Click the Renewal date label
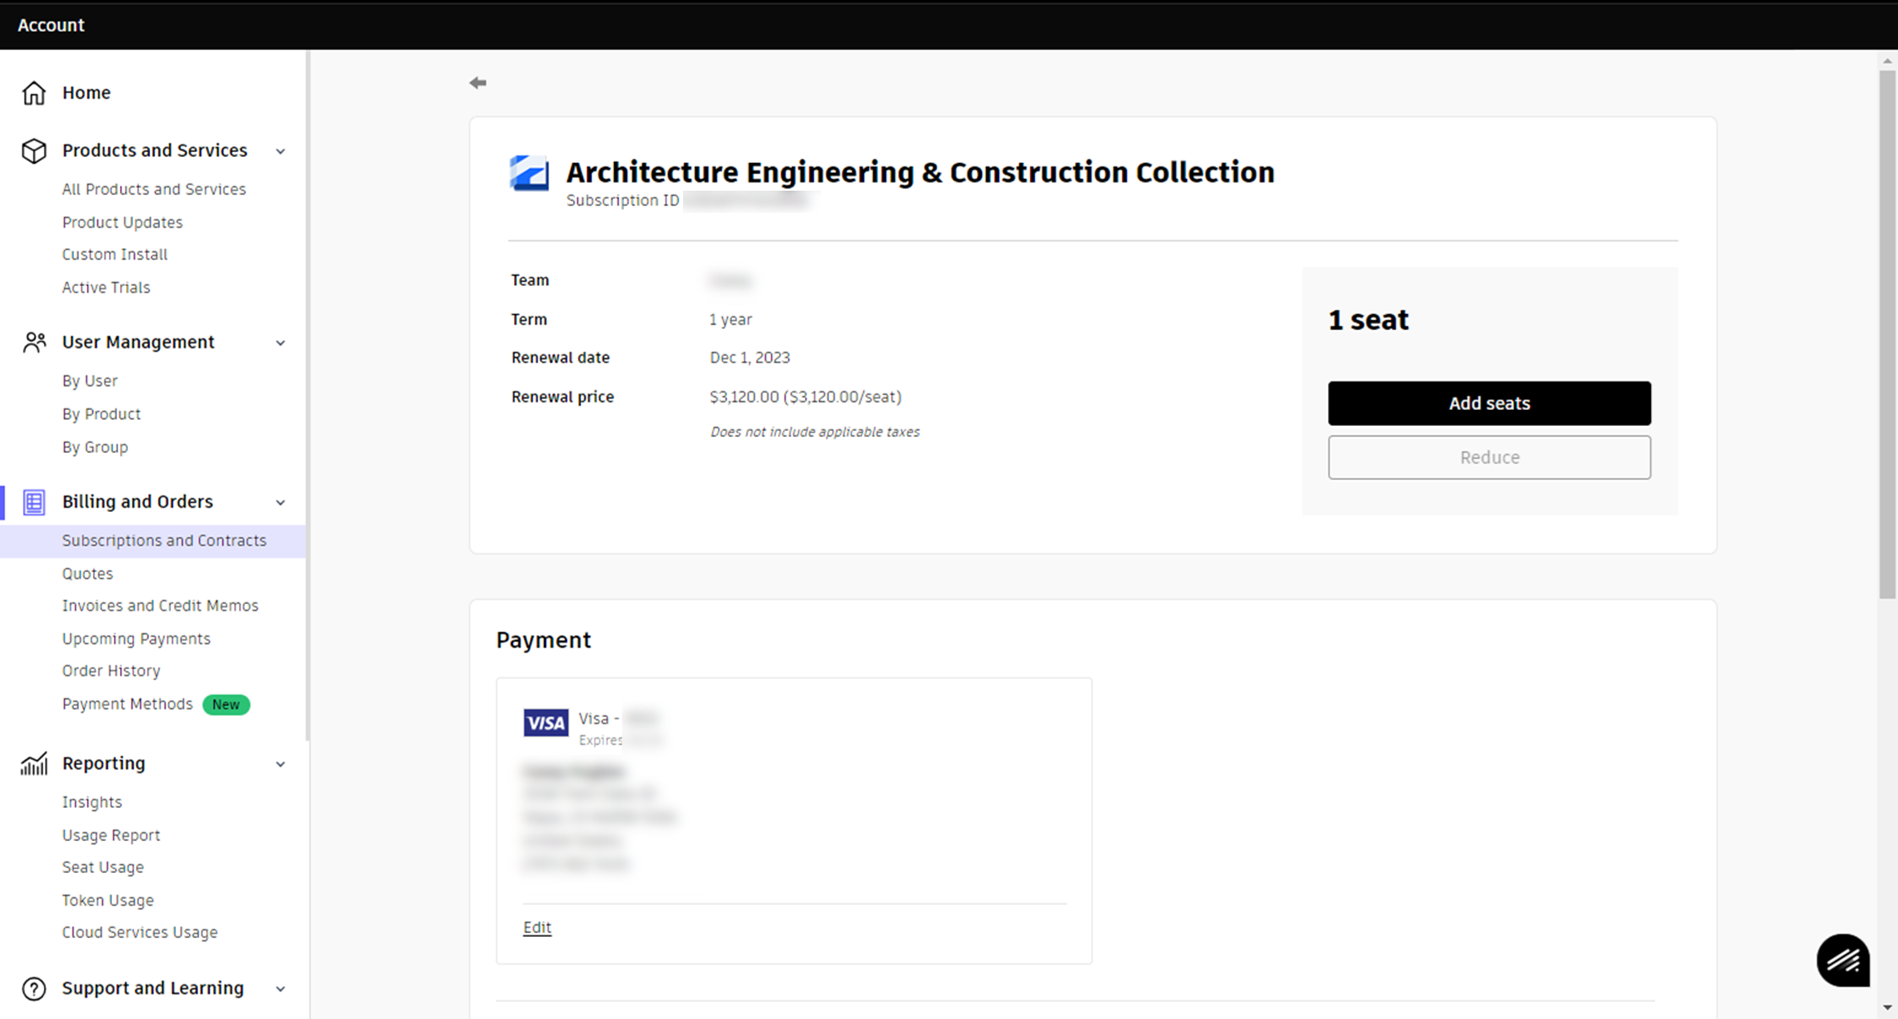 tap(561, 358)
